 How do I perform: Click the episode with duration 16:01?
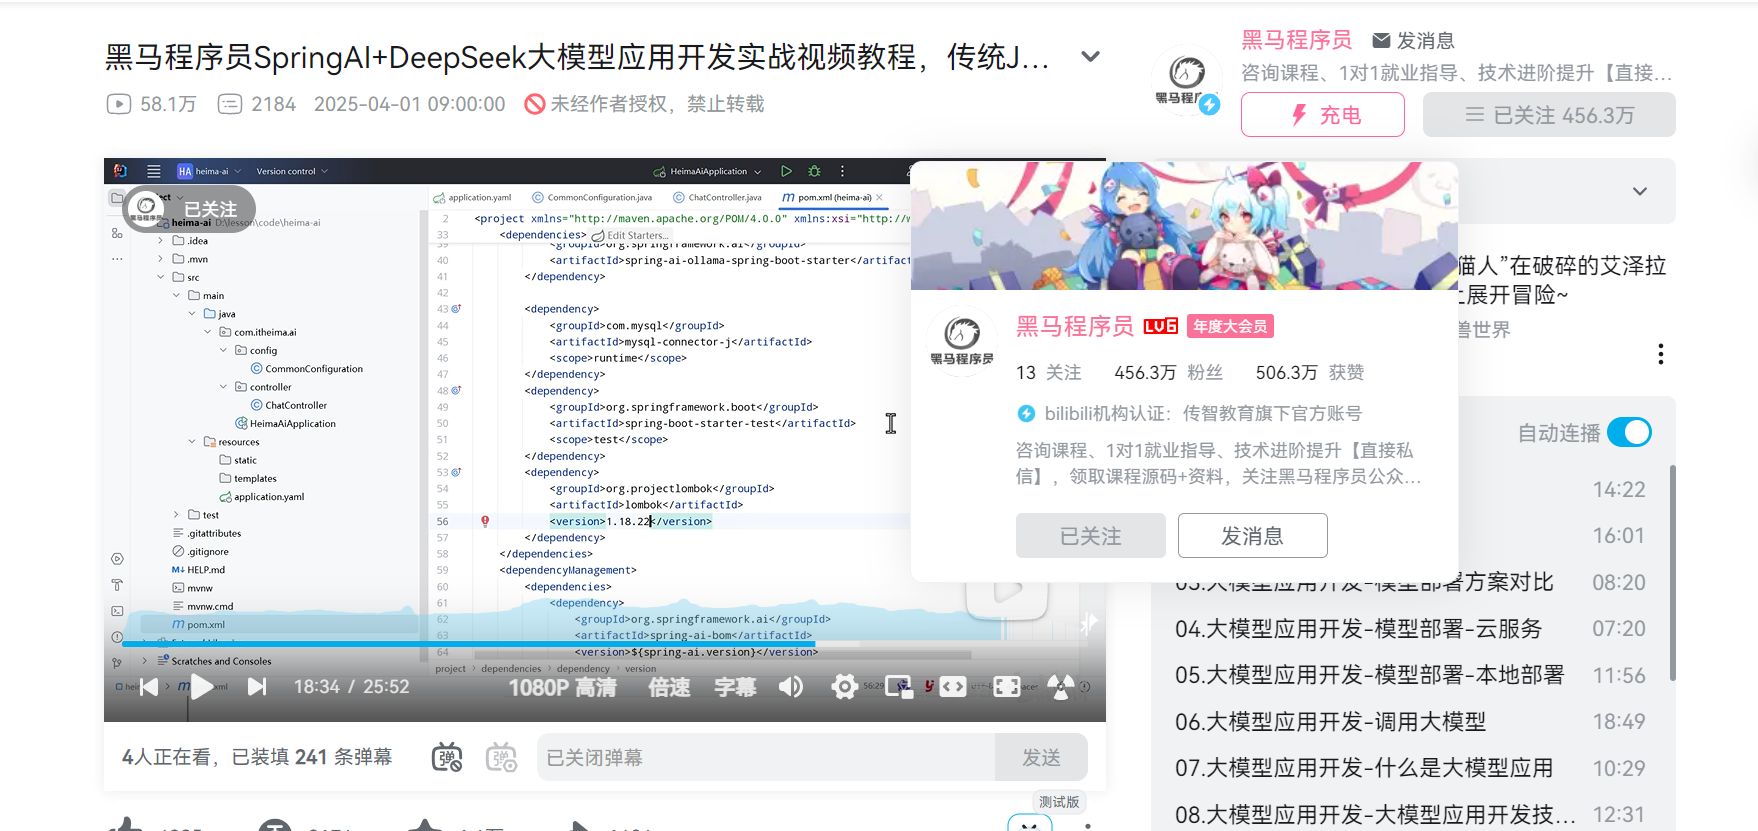(x=1618, y=536)
